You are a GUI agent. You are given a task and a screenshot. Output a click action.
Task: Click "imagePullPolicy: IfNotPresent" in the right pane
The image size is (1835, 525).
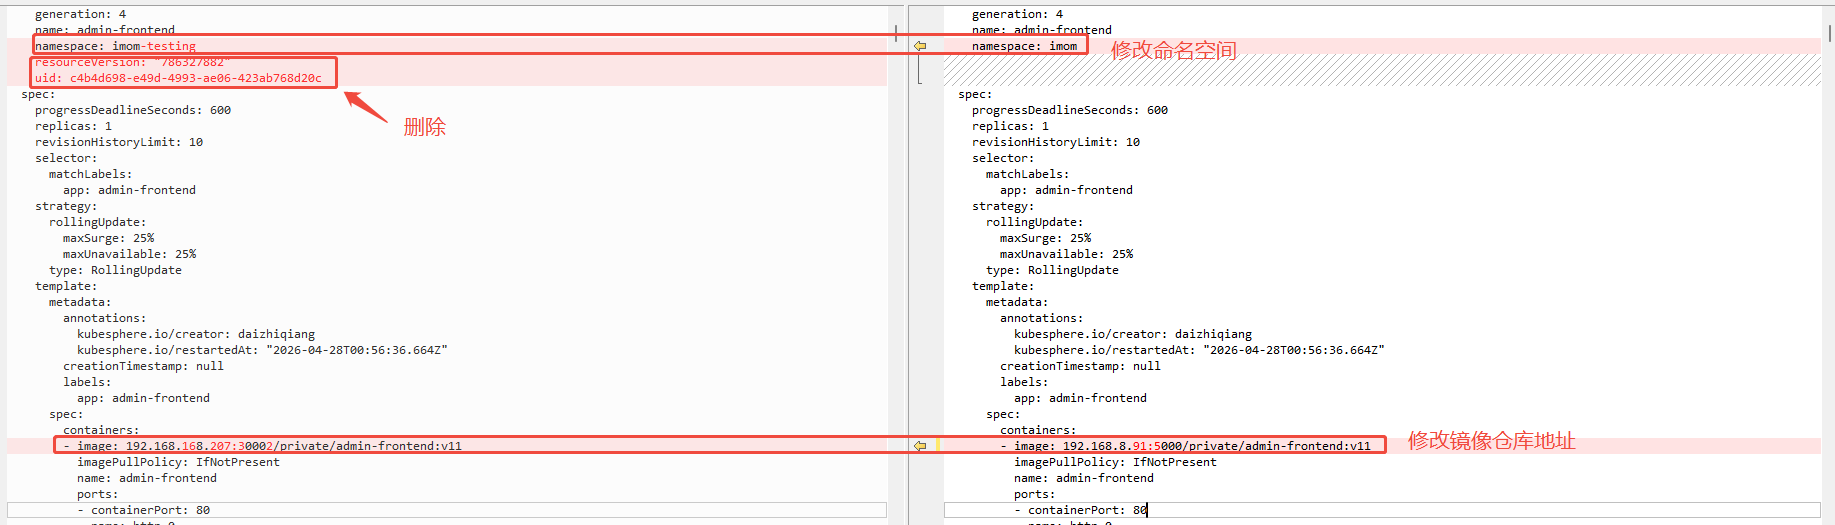click(x=1115, y=462)
